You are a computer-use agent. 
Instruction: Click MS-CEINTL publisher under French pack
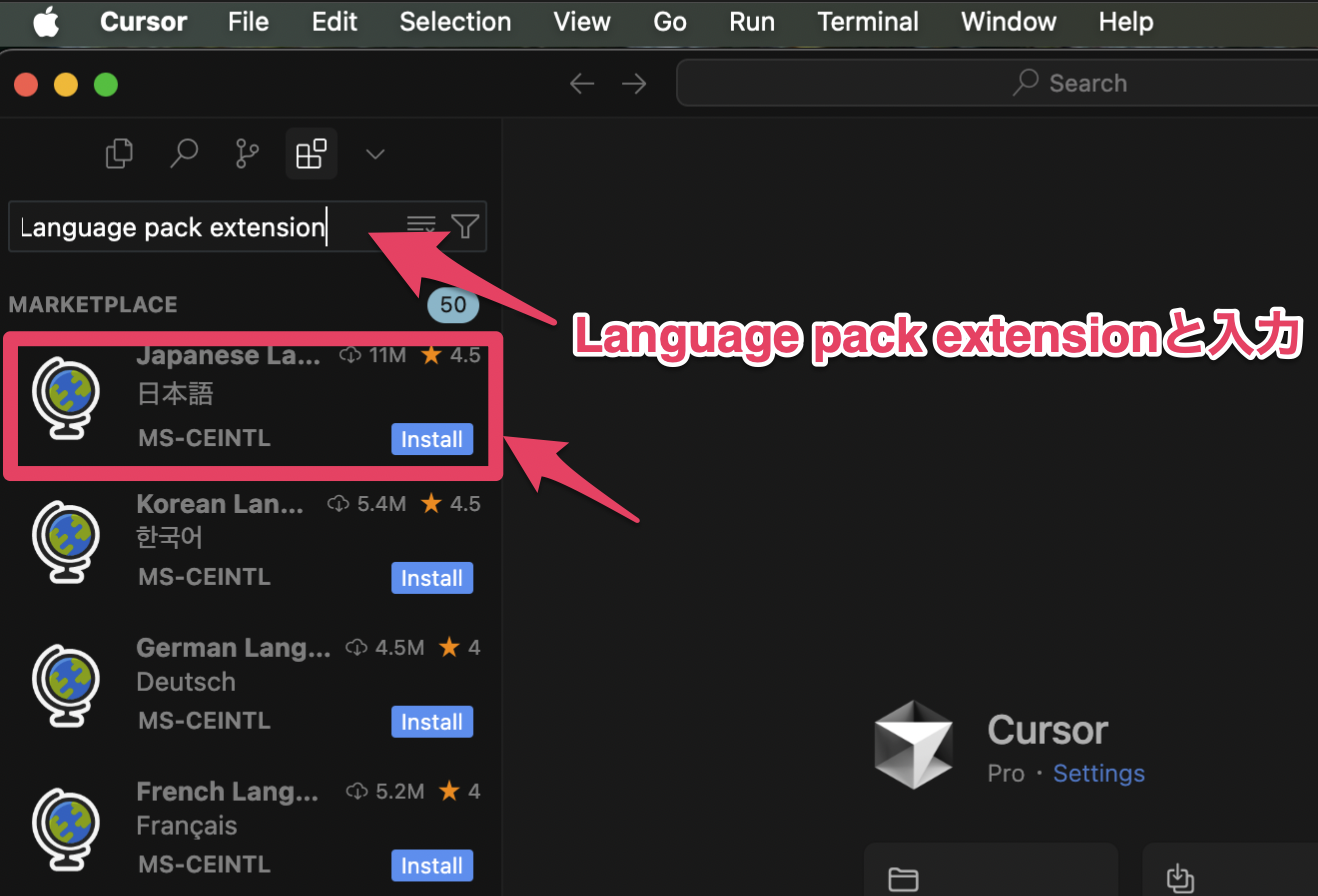click(204, 864)
